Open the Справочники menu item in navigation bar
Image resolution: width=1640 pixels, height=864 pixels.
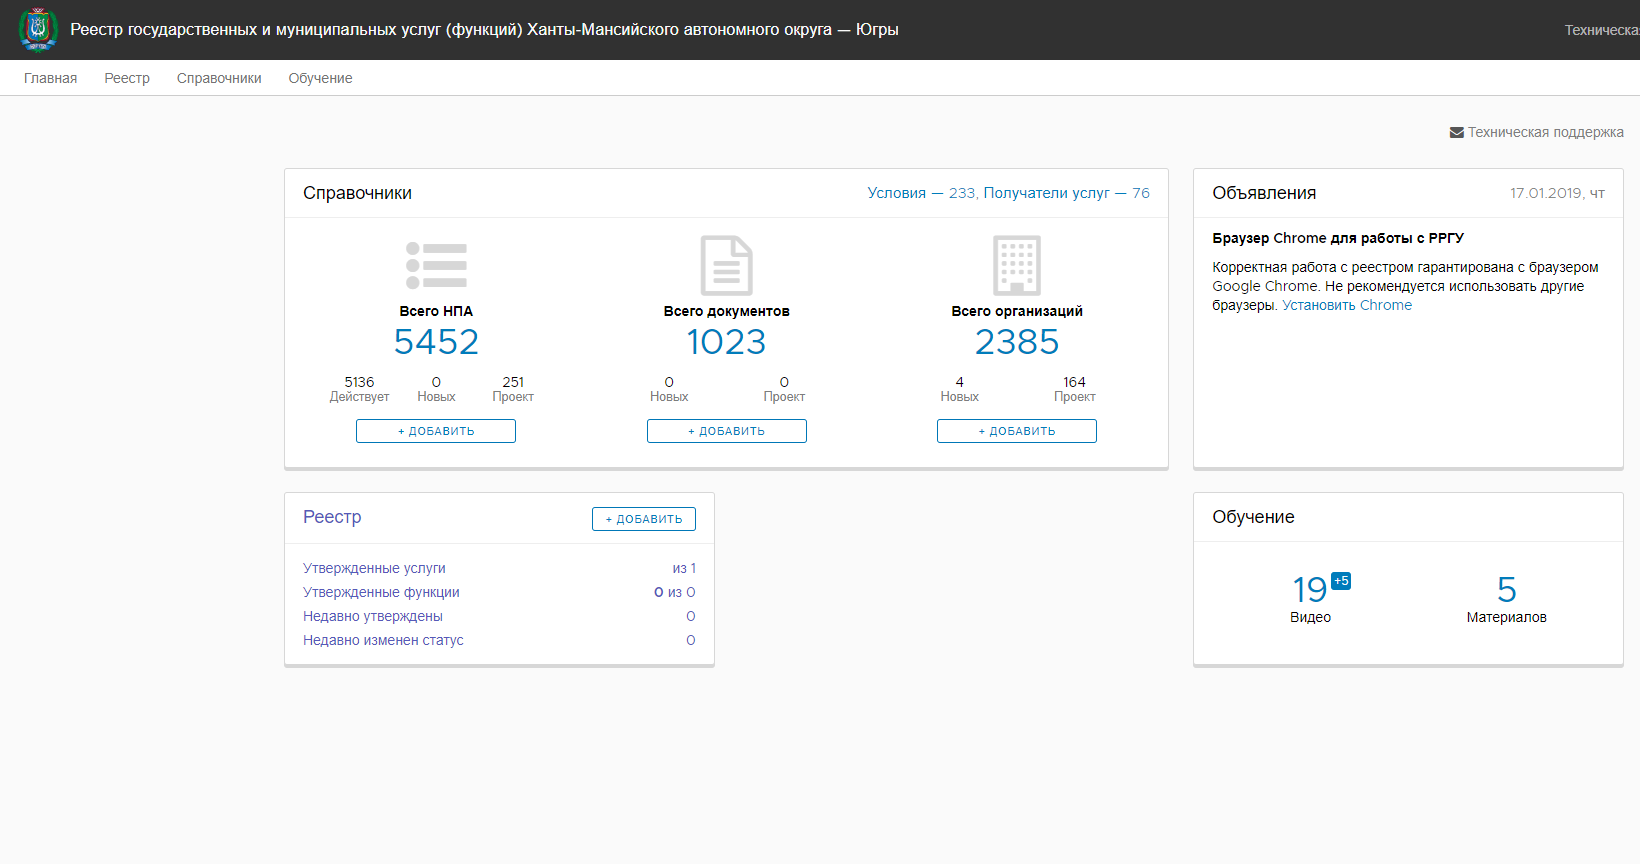[x=219, y=78]
